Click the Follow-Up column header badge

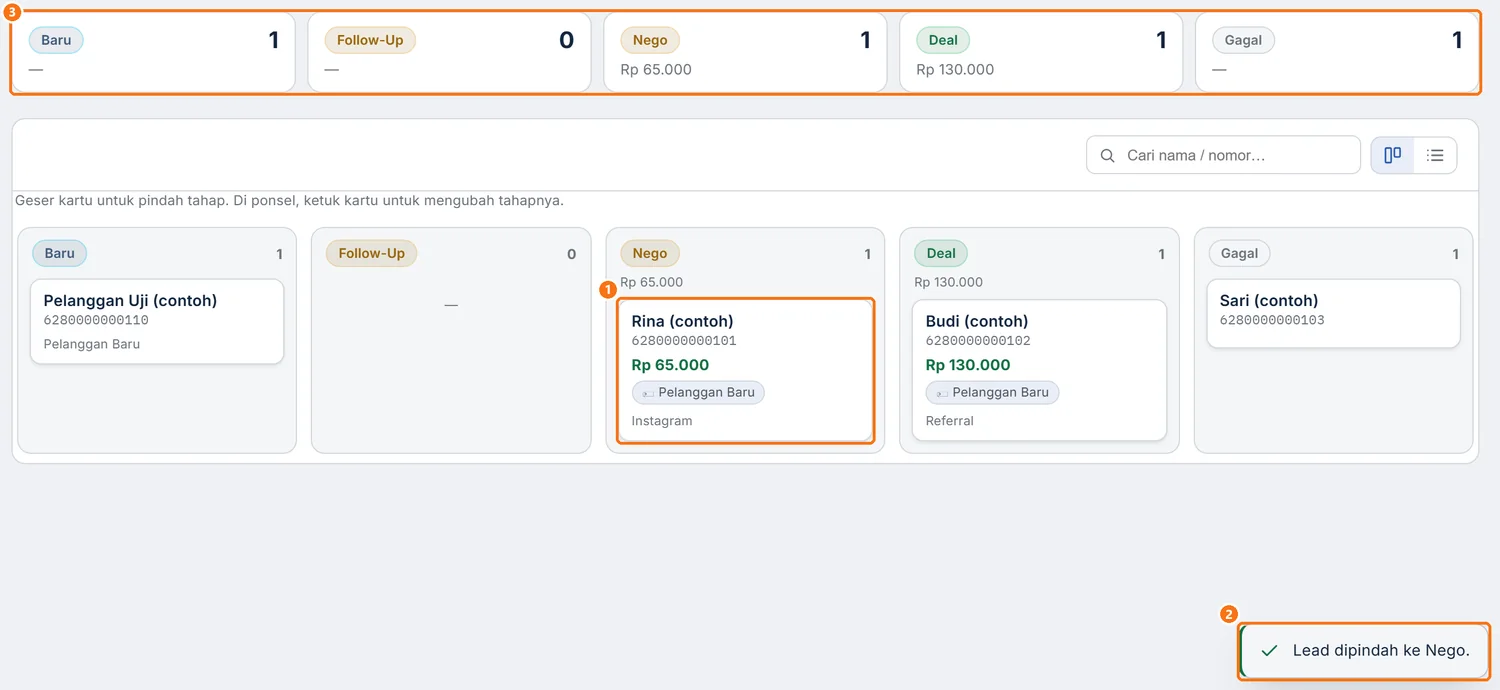371,253
